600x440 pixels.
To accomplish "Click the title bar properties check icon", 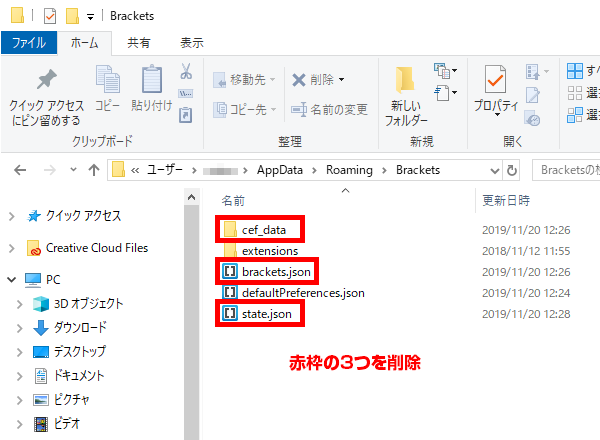I will (x=50, y=16).
